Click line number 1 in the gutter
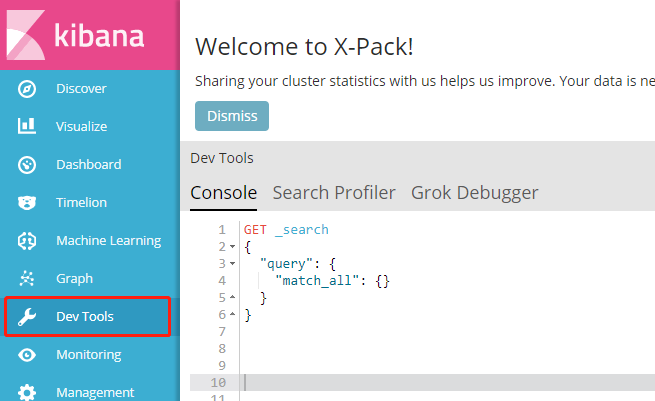This screenshot has width=655, height=401. point(222,230)
